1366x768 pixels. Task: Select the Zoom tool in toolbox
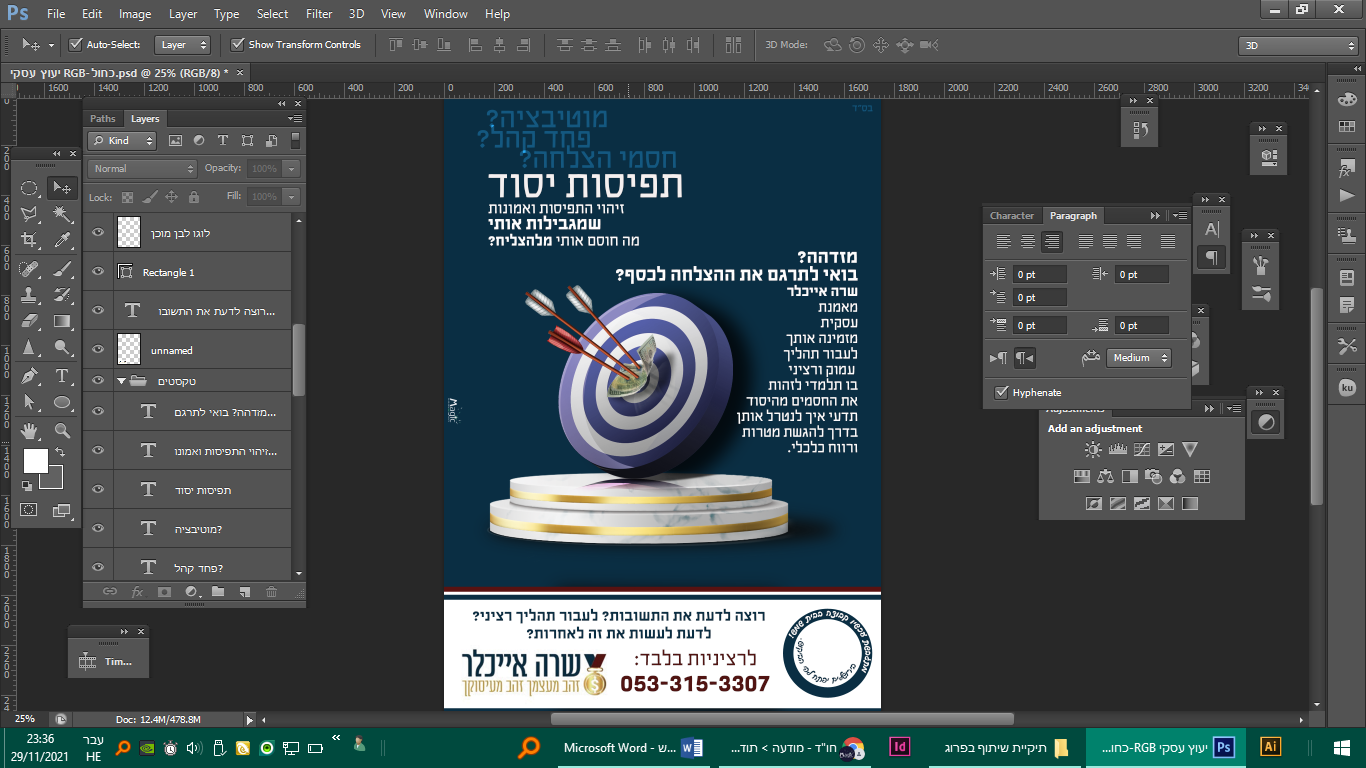pyautogui.click(x=62, y=430)
